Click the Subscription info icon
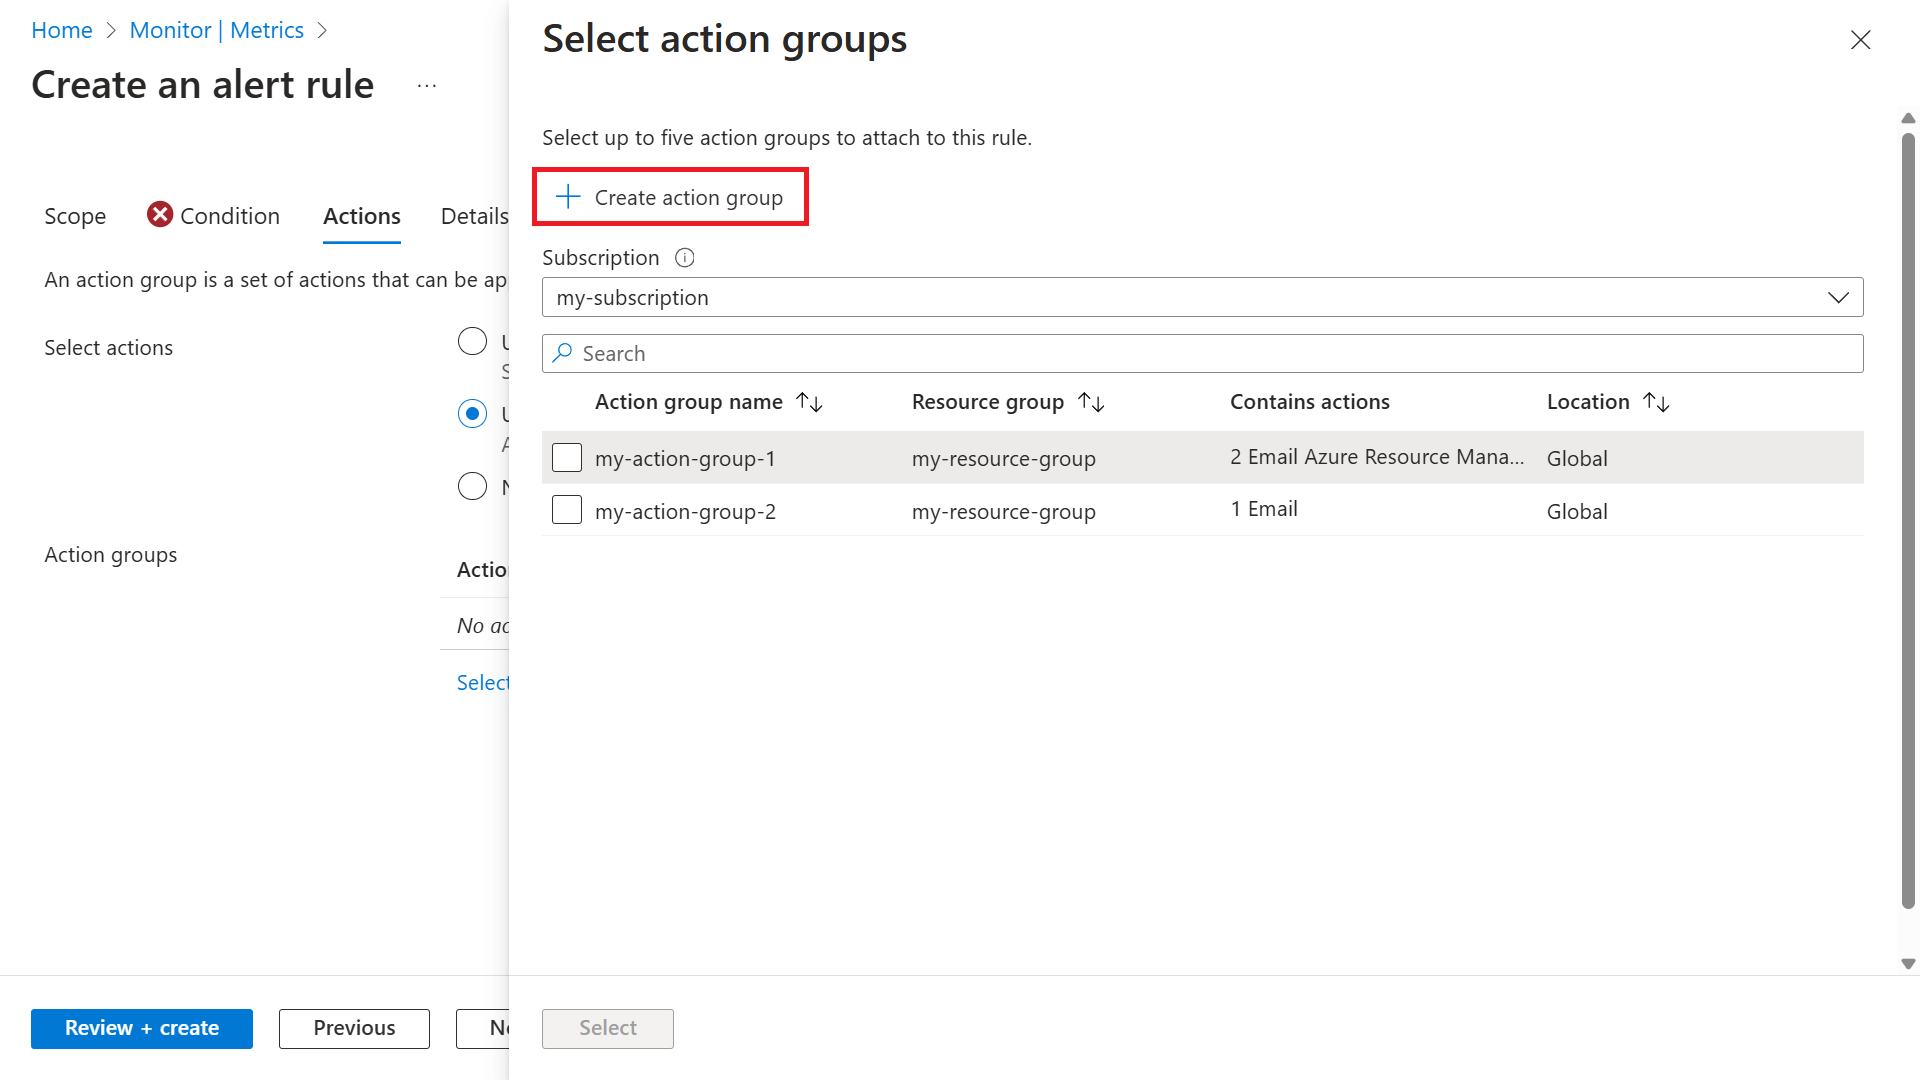This screenshot has width=1920, height=1080. (685, 258)
